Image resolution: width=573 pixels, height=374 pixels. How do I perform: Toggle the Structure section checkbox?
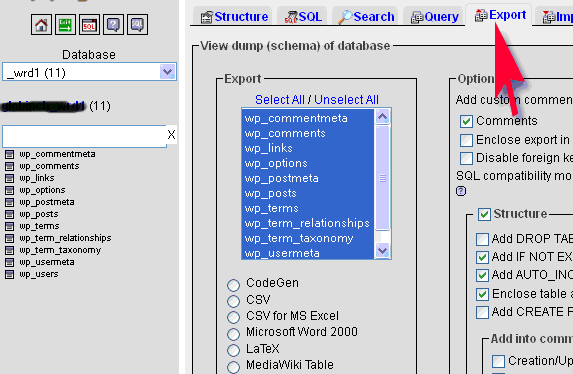click(484, 214)
